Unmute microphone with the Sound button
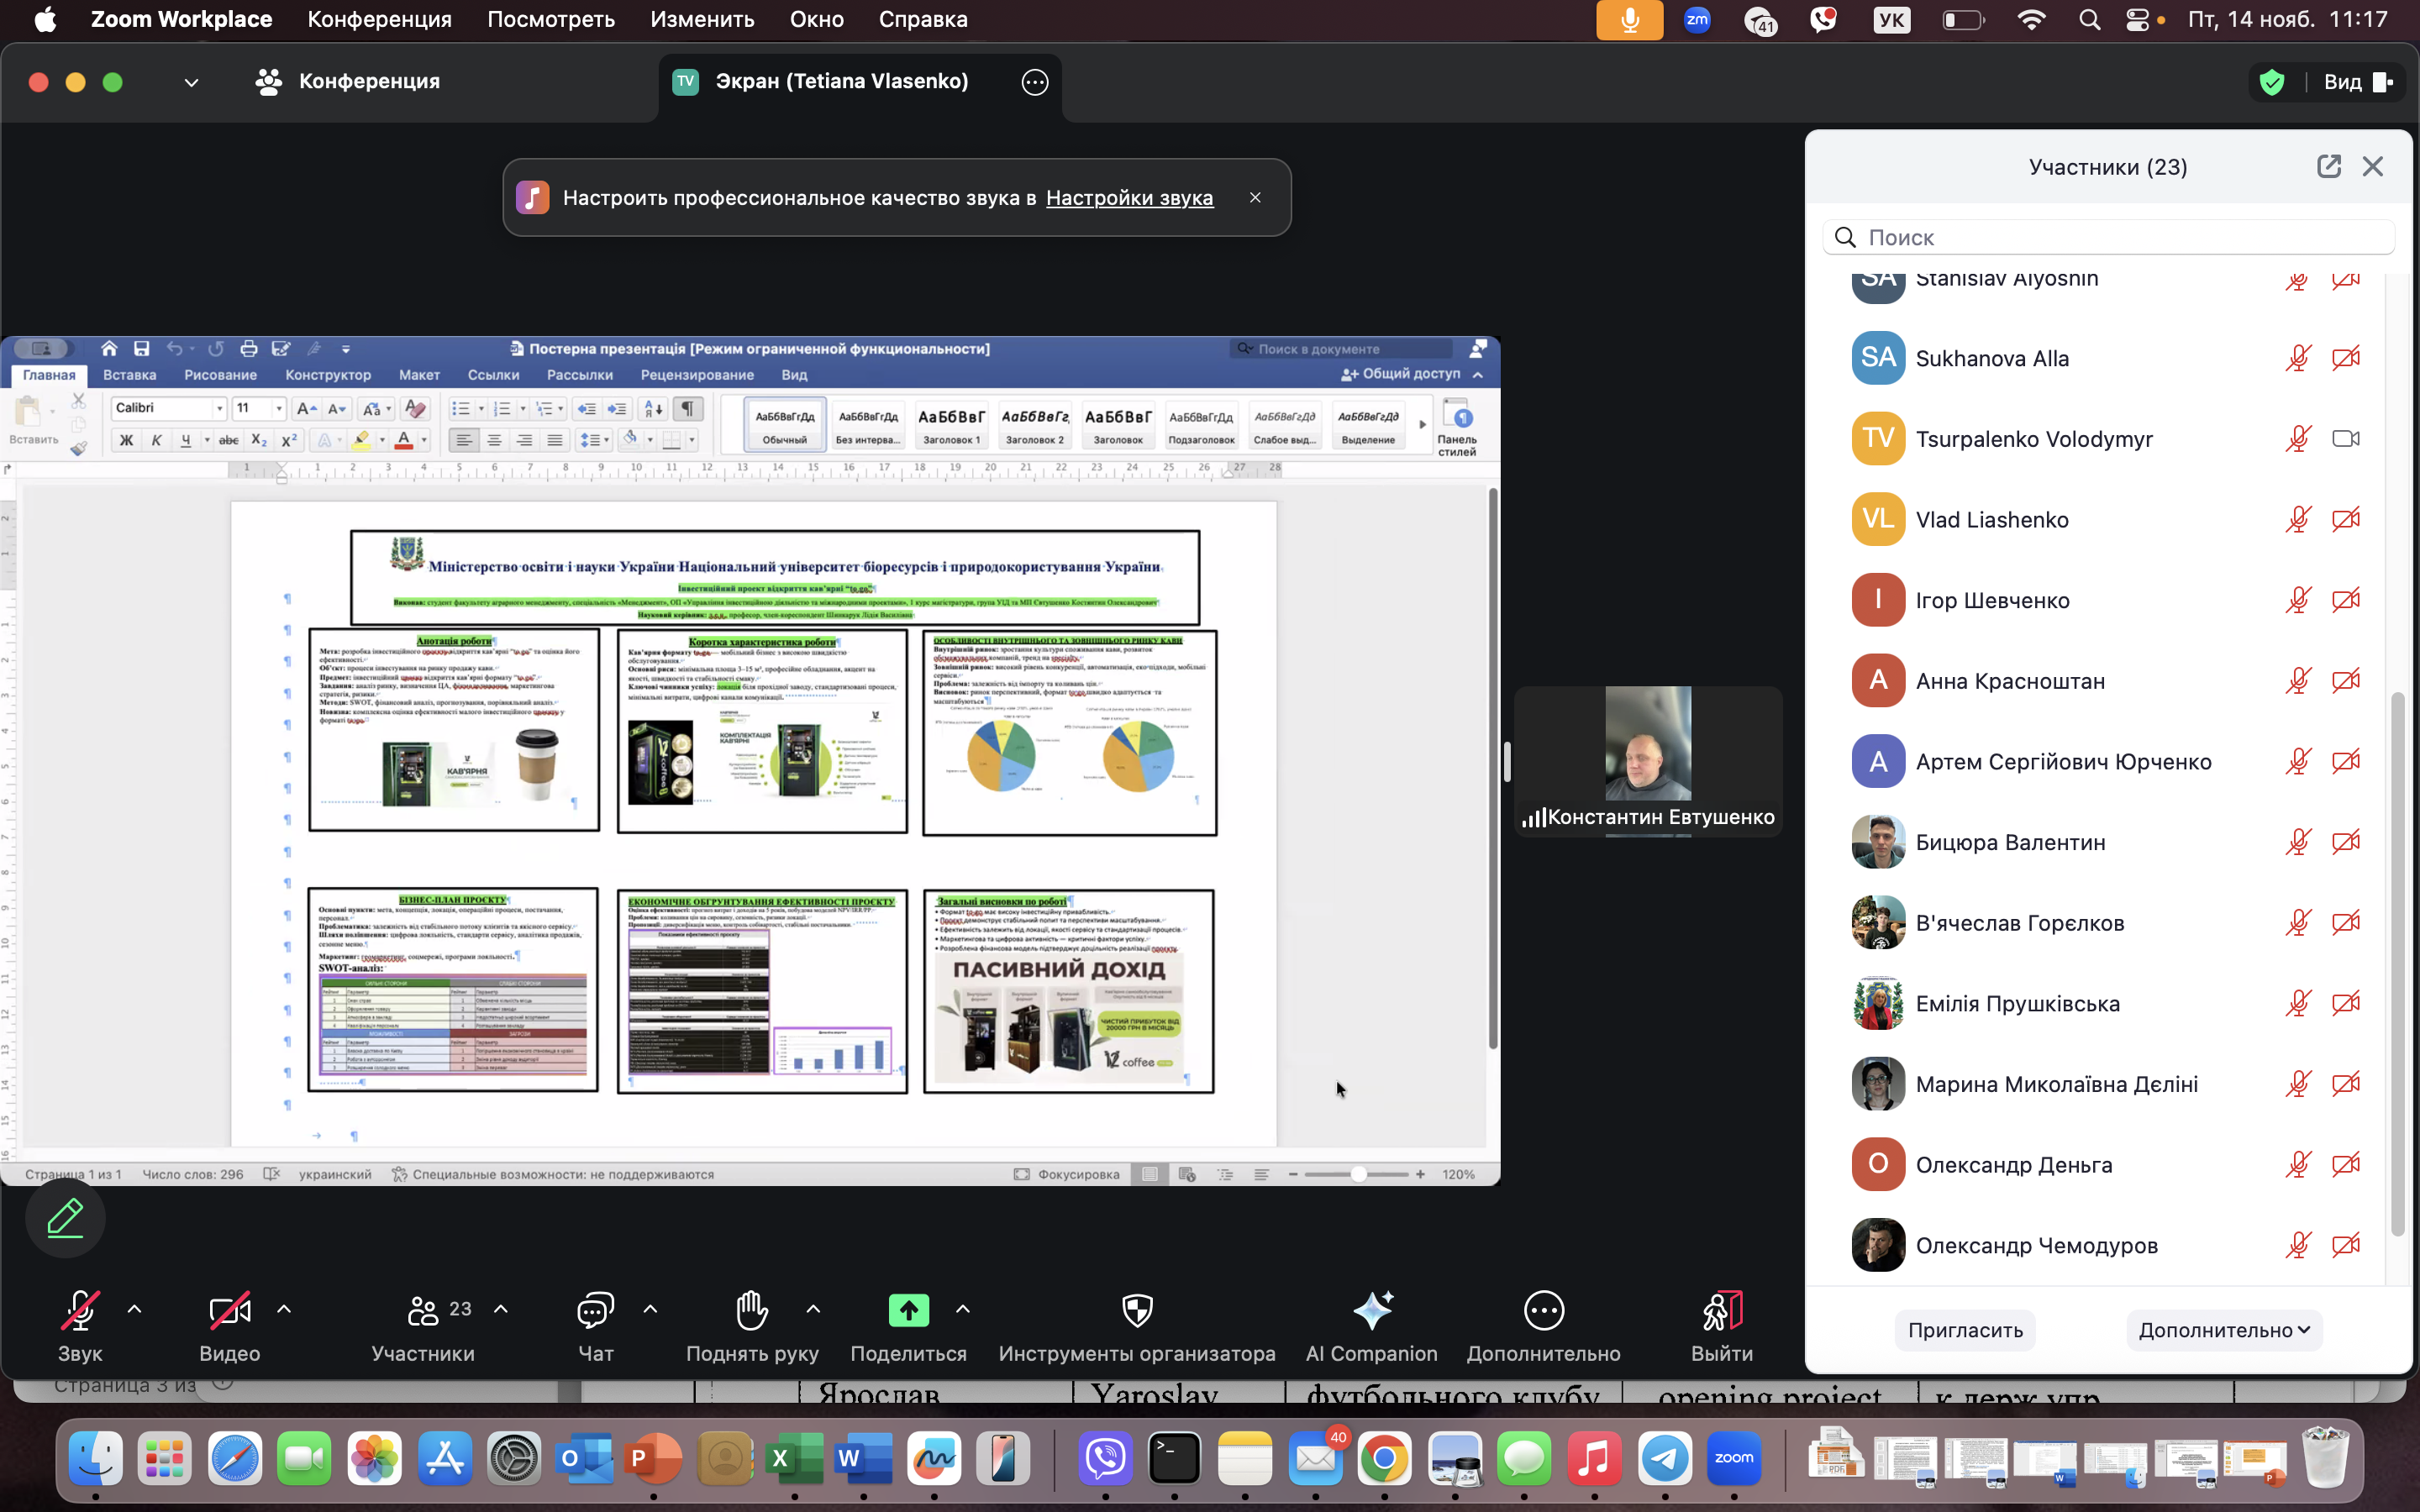 pyautogui.click(x=79, y=1310)
